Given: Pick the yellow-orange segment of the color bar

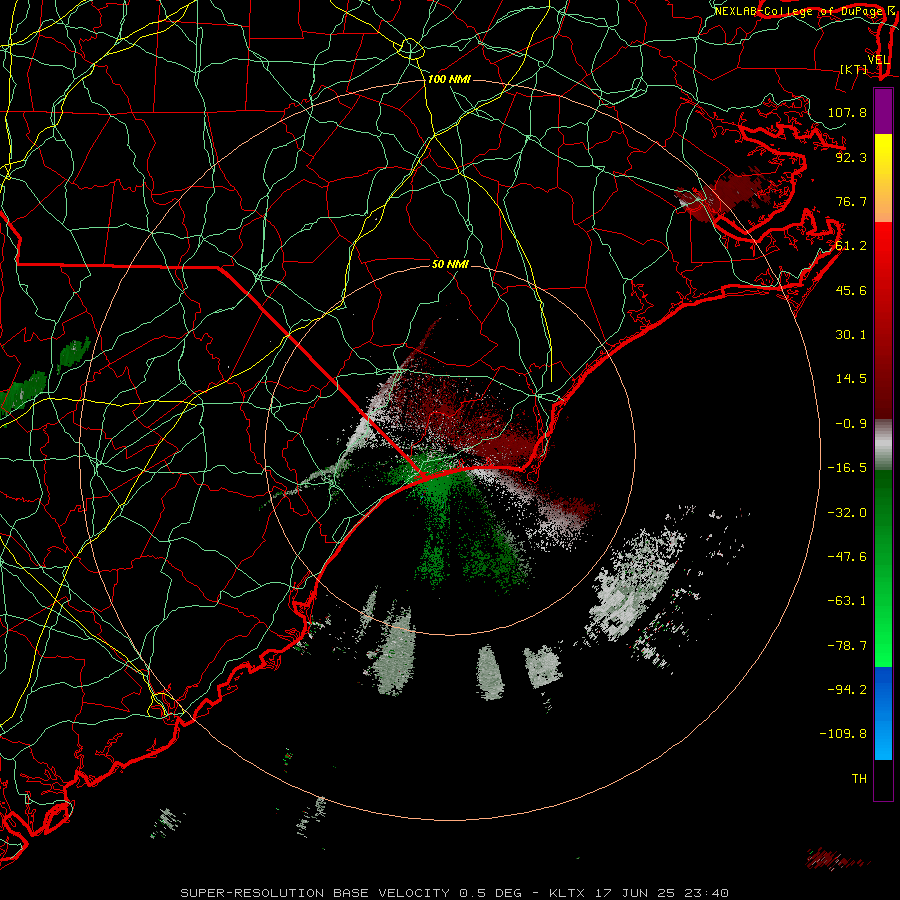Looking at the screenshot, I should click(x=883, y=178).
